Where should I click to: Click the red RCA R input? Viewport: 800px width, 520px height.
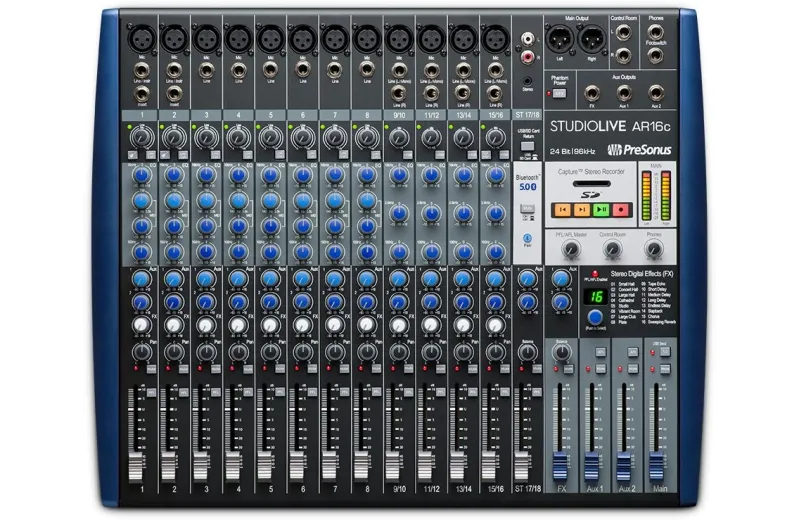pyautogui.click(x=528, y=57)
